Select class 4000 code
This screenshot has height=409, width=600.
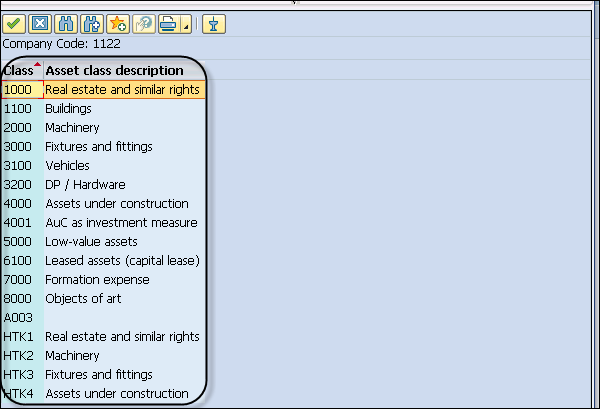click(18, 204)
